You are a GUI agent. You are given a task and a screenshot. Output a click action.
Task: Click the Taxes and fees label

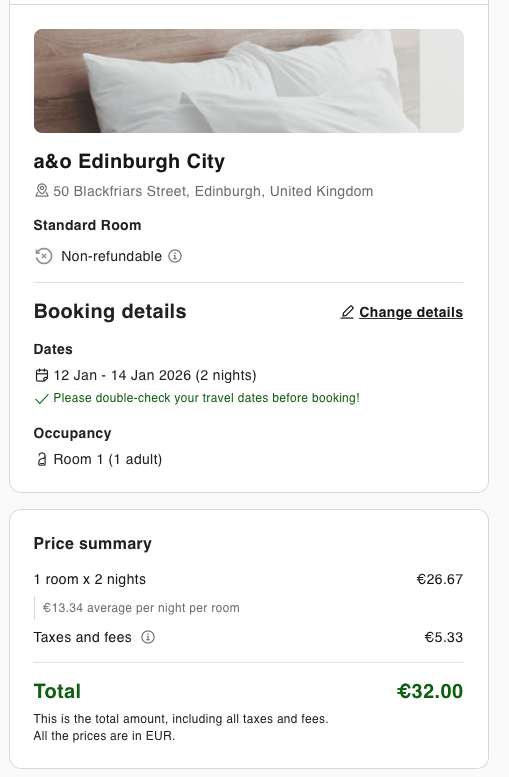point(83,637)
